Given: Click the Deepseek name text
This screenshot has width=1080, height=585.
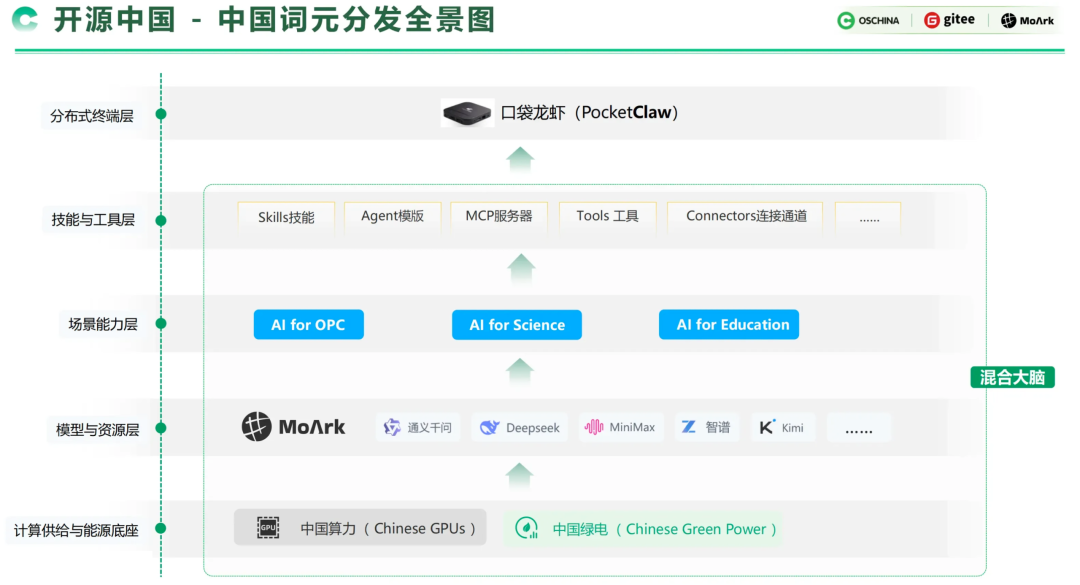Looking at the screenshot, I should tap(532, 428).
